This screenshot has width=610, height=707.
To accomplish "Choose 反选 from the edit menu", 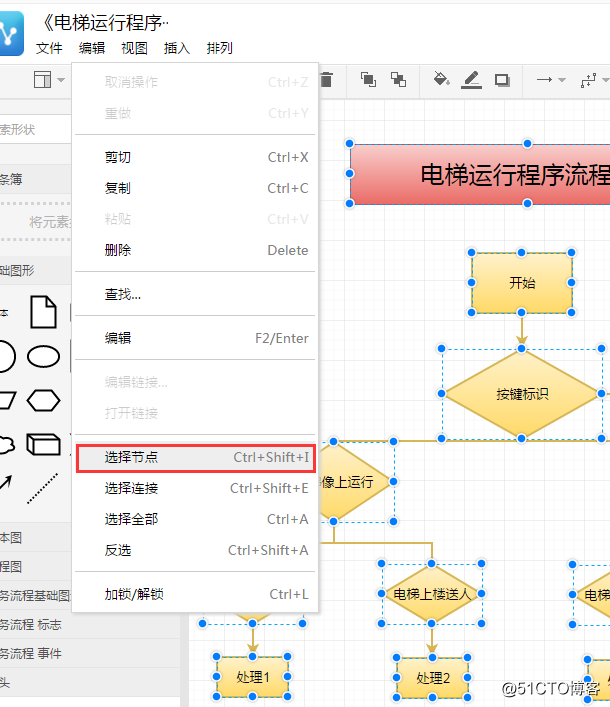I will (x=195, y=551).
